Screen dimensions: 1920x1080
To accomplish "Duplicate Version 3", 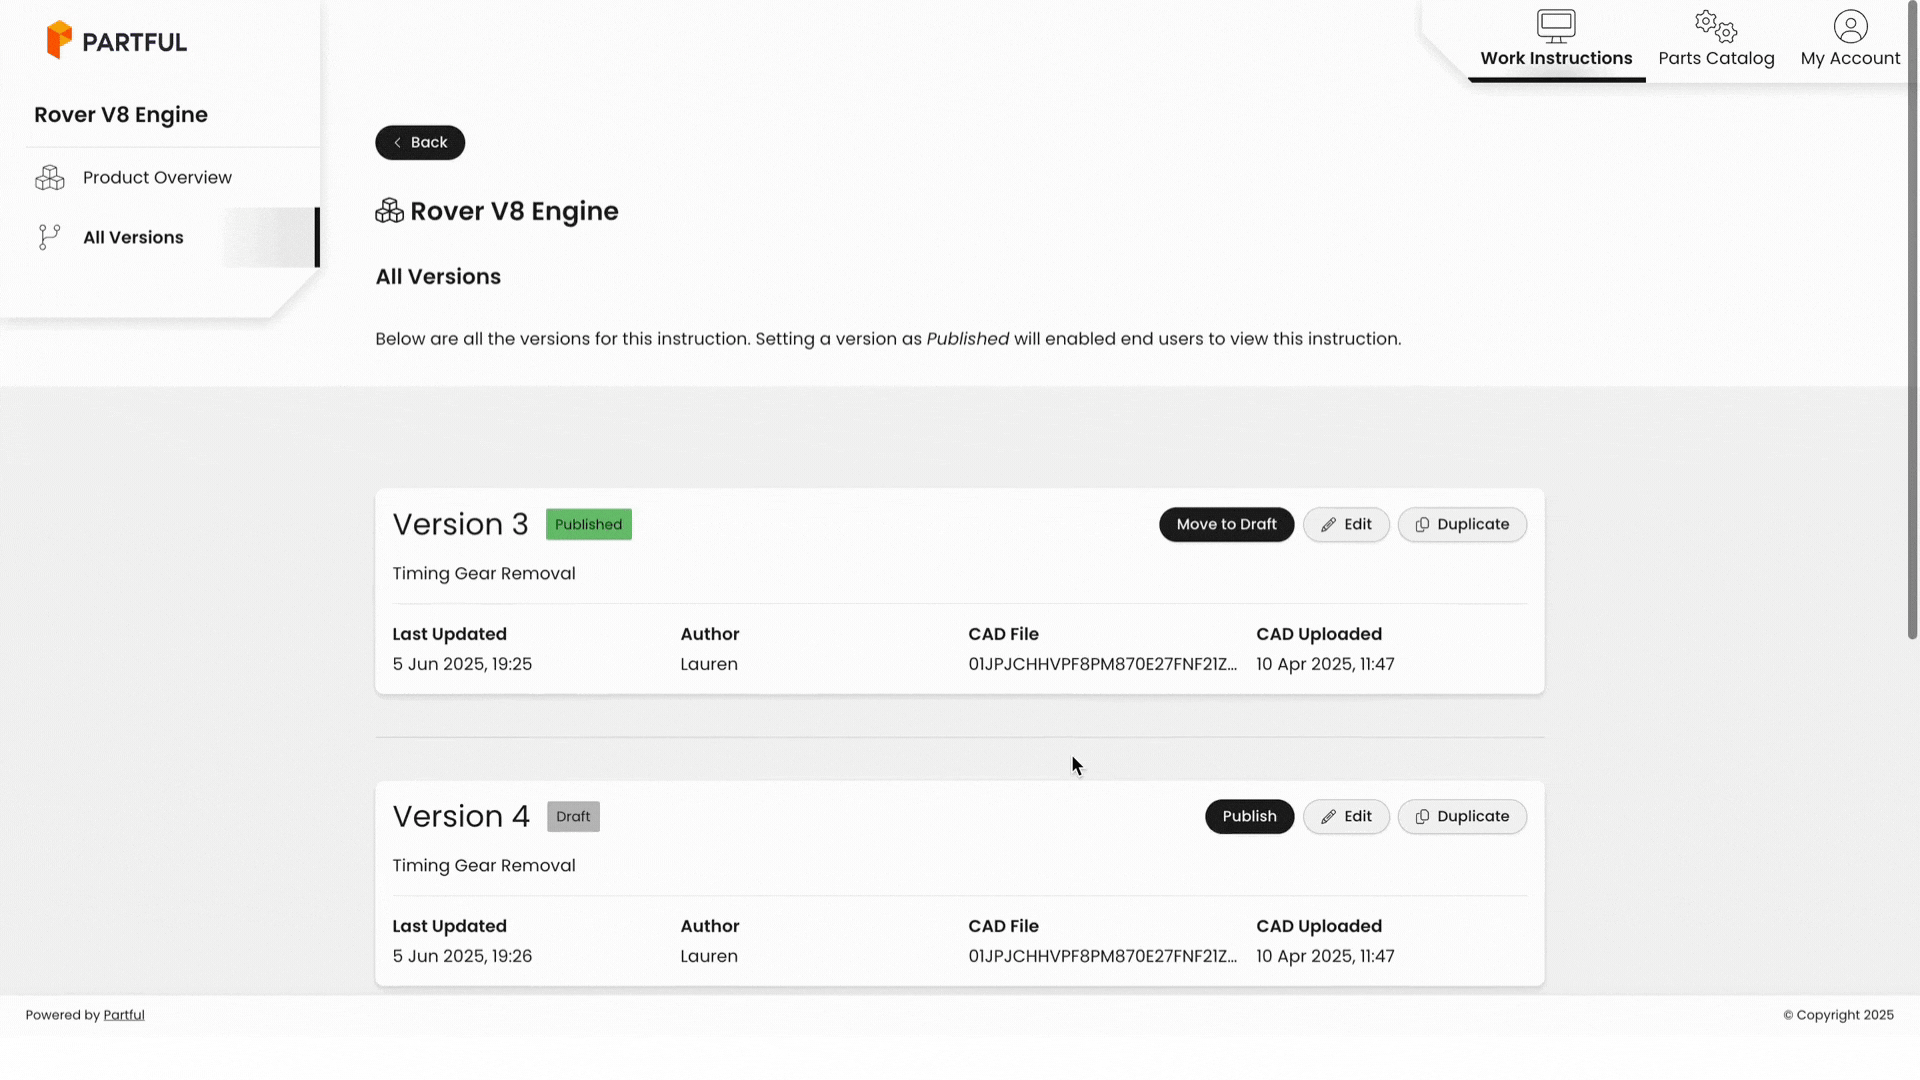I will coord(1462,524).
